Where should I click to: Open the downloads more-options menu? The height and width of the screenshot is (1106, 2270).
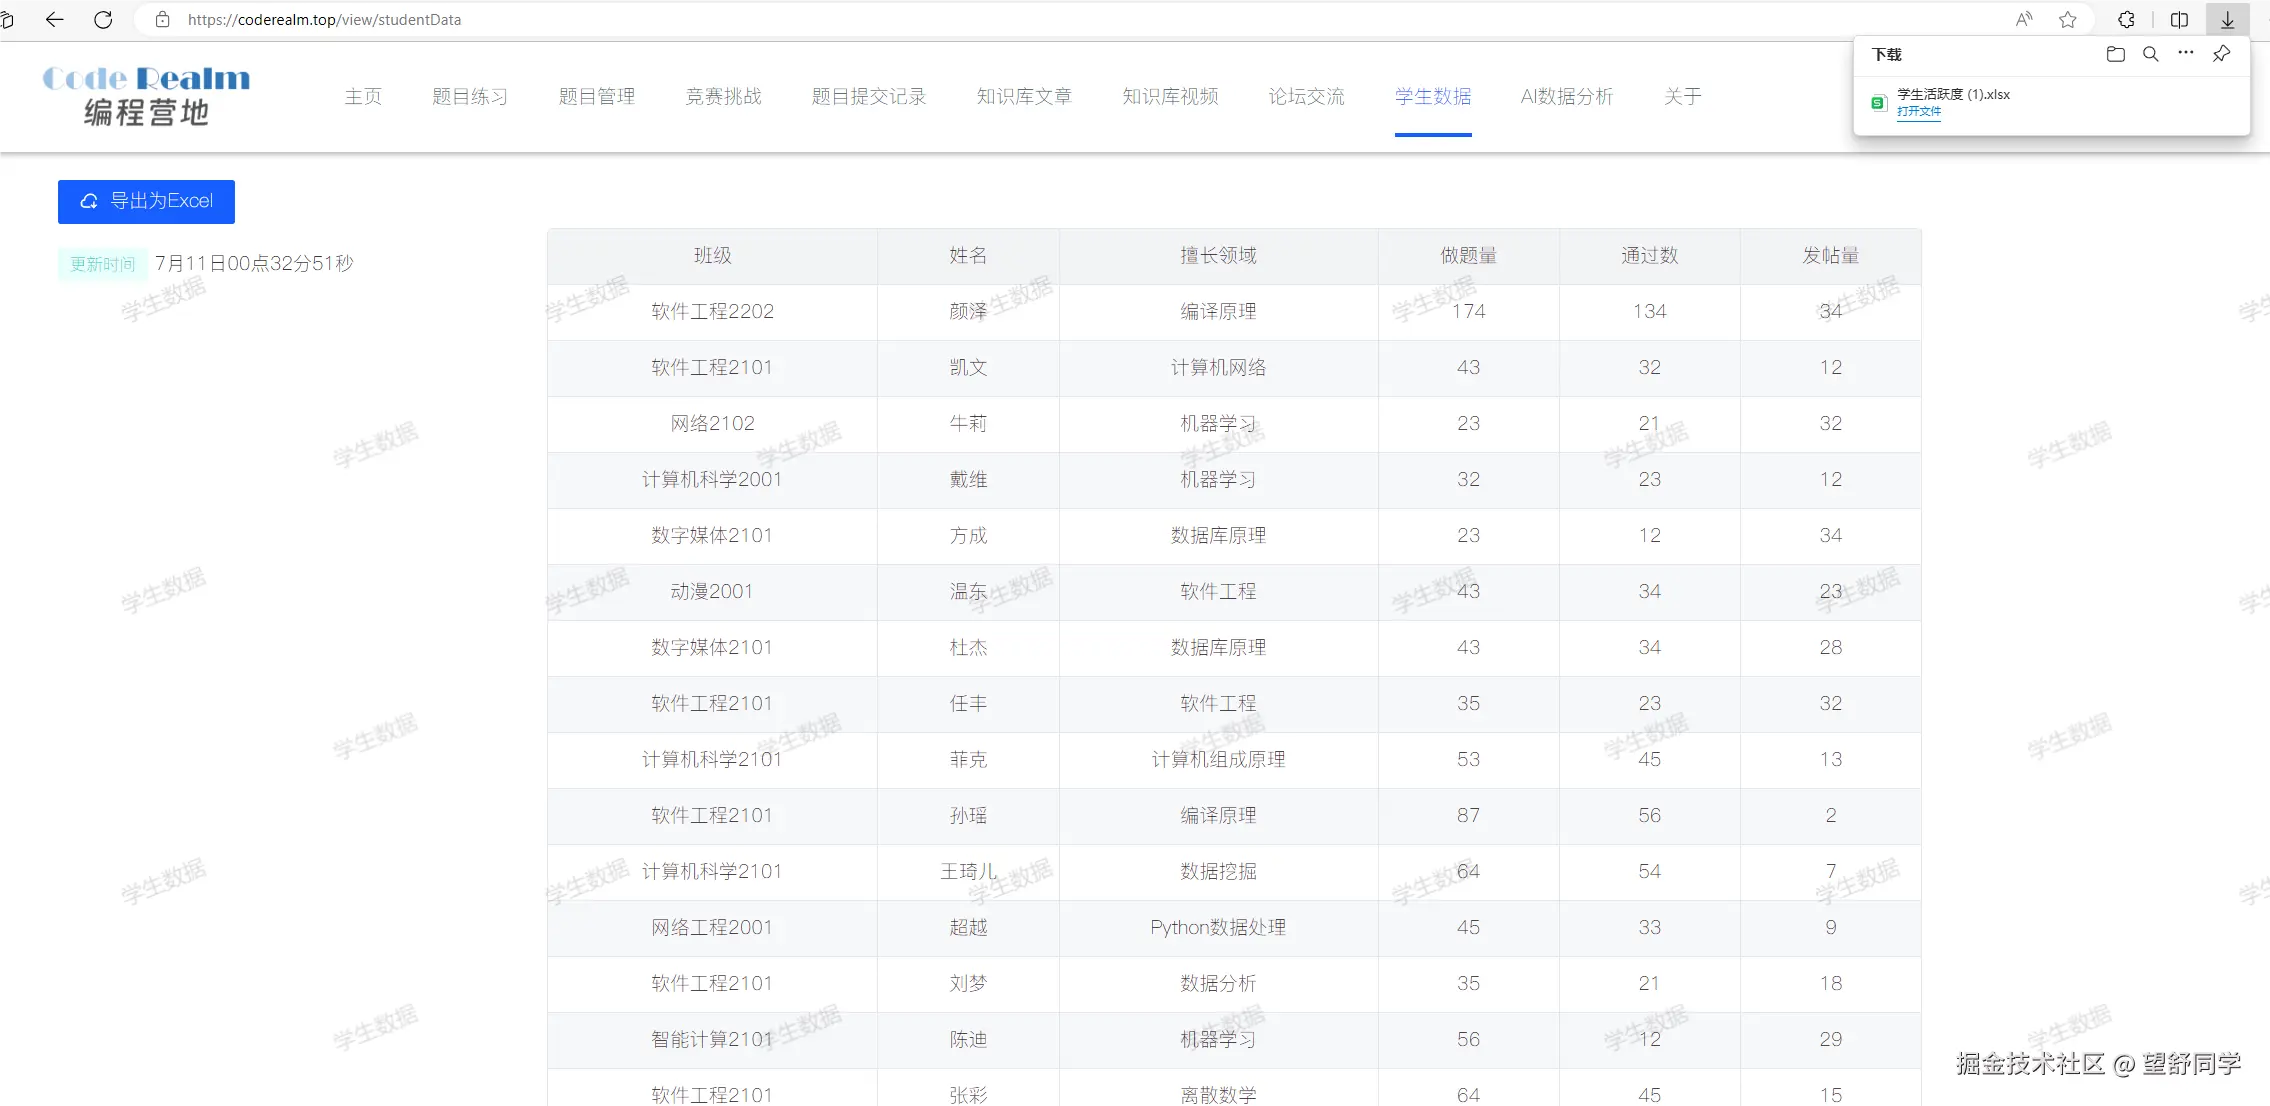[x=2186, y=54]
